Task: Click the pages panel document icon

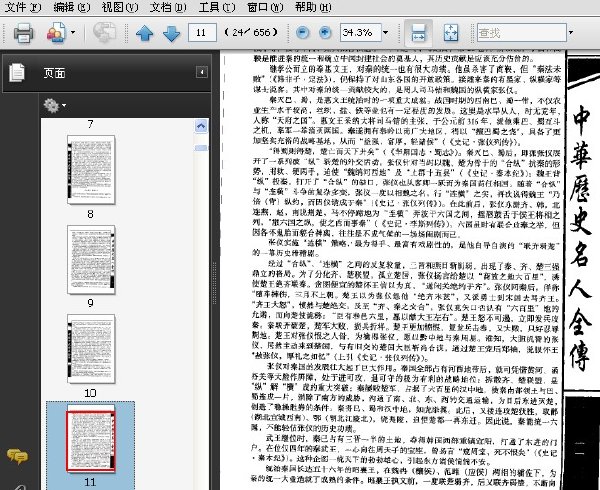Action: click(17, 72)
